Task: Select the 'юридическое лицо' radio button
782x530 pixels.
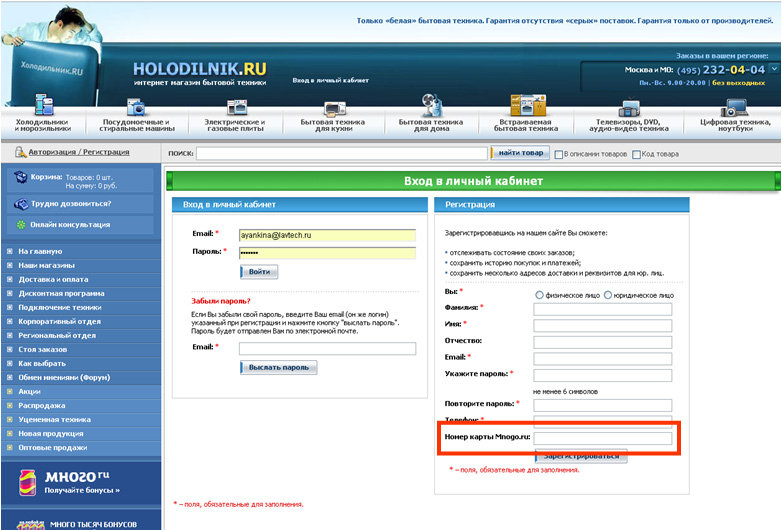Action: pyautogui.click(x=607, y=295)
